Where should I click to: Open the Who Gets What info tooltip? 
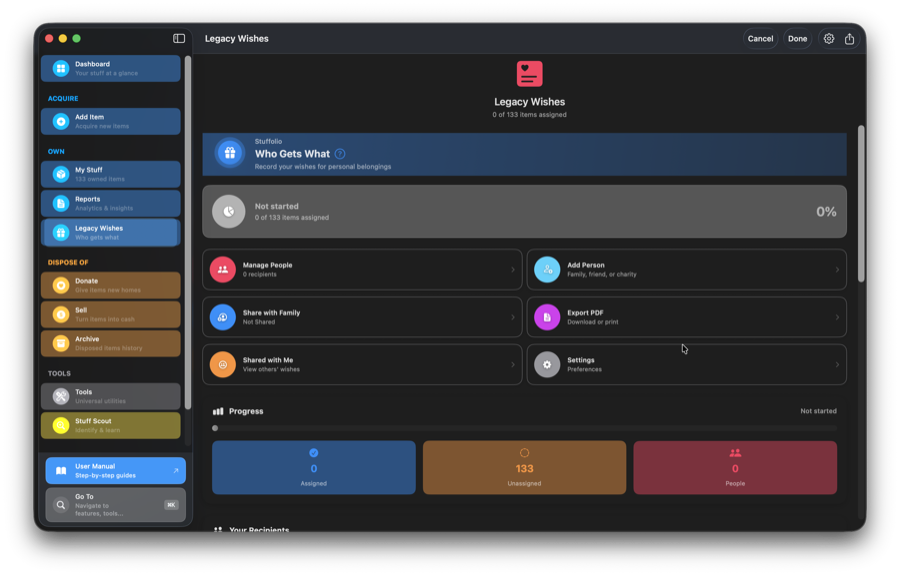coord(338,153)
